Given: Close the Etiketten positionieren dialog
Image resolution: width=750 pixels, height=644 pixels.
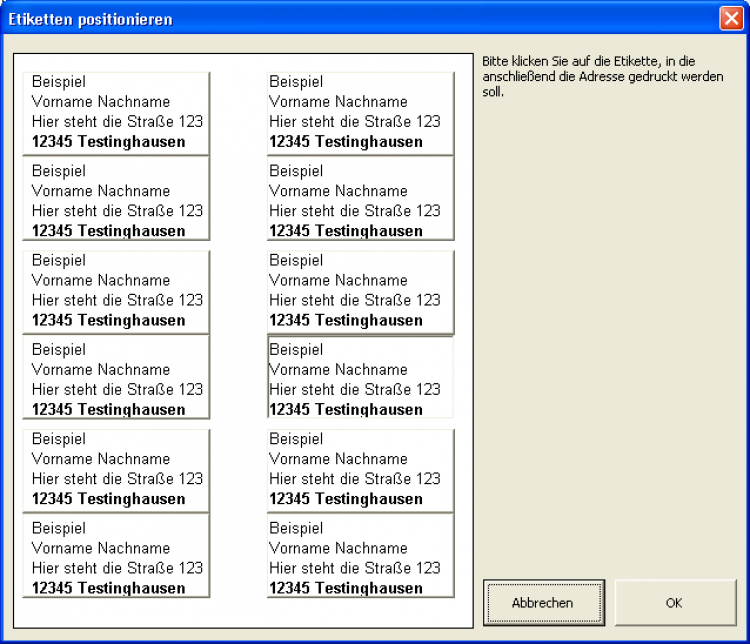Looking at the screenshot, I should [x=730, y=18].
